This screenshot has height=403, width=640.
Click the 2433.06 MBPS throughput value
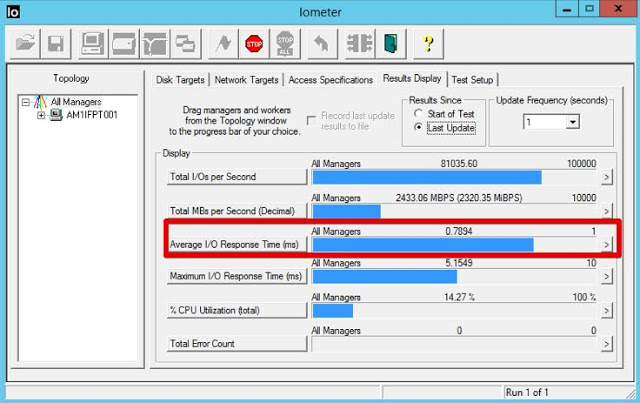point(459,198)
